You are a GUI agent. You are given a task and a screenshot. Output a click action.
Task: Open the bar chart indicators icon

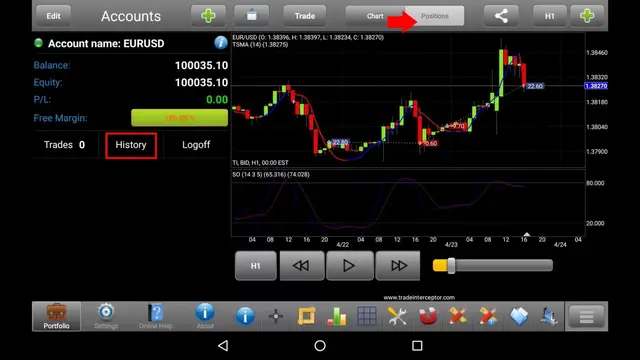click(337, 316)
